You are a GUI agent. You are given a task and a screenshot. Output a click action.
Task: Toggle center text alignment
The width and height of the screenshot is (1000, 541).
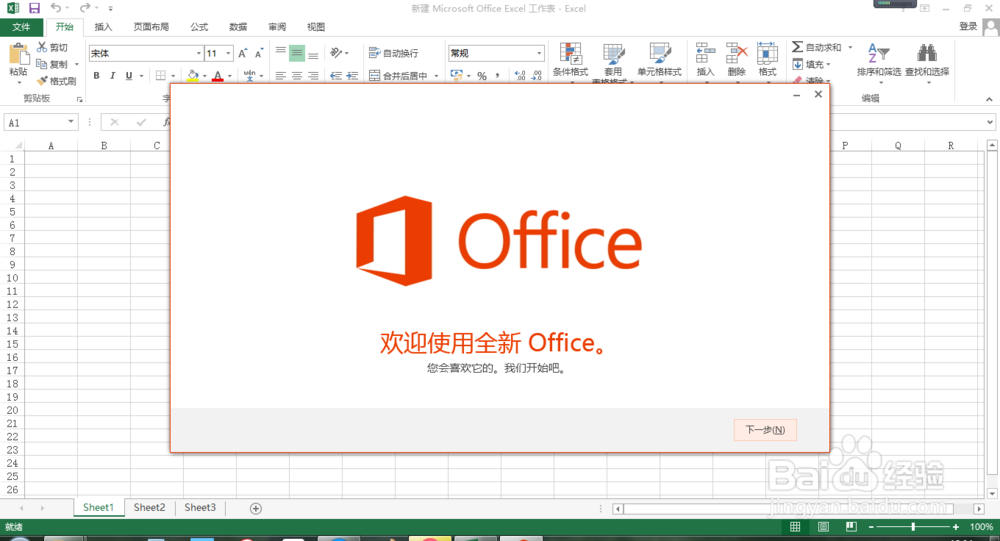coord(297,75)
